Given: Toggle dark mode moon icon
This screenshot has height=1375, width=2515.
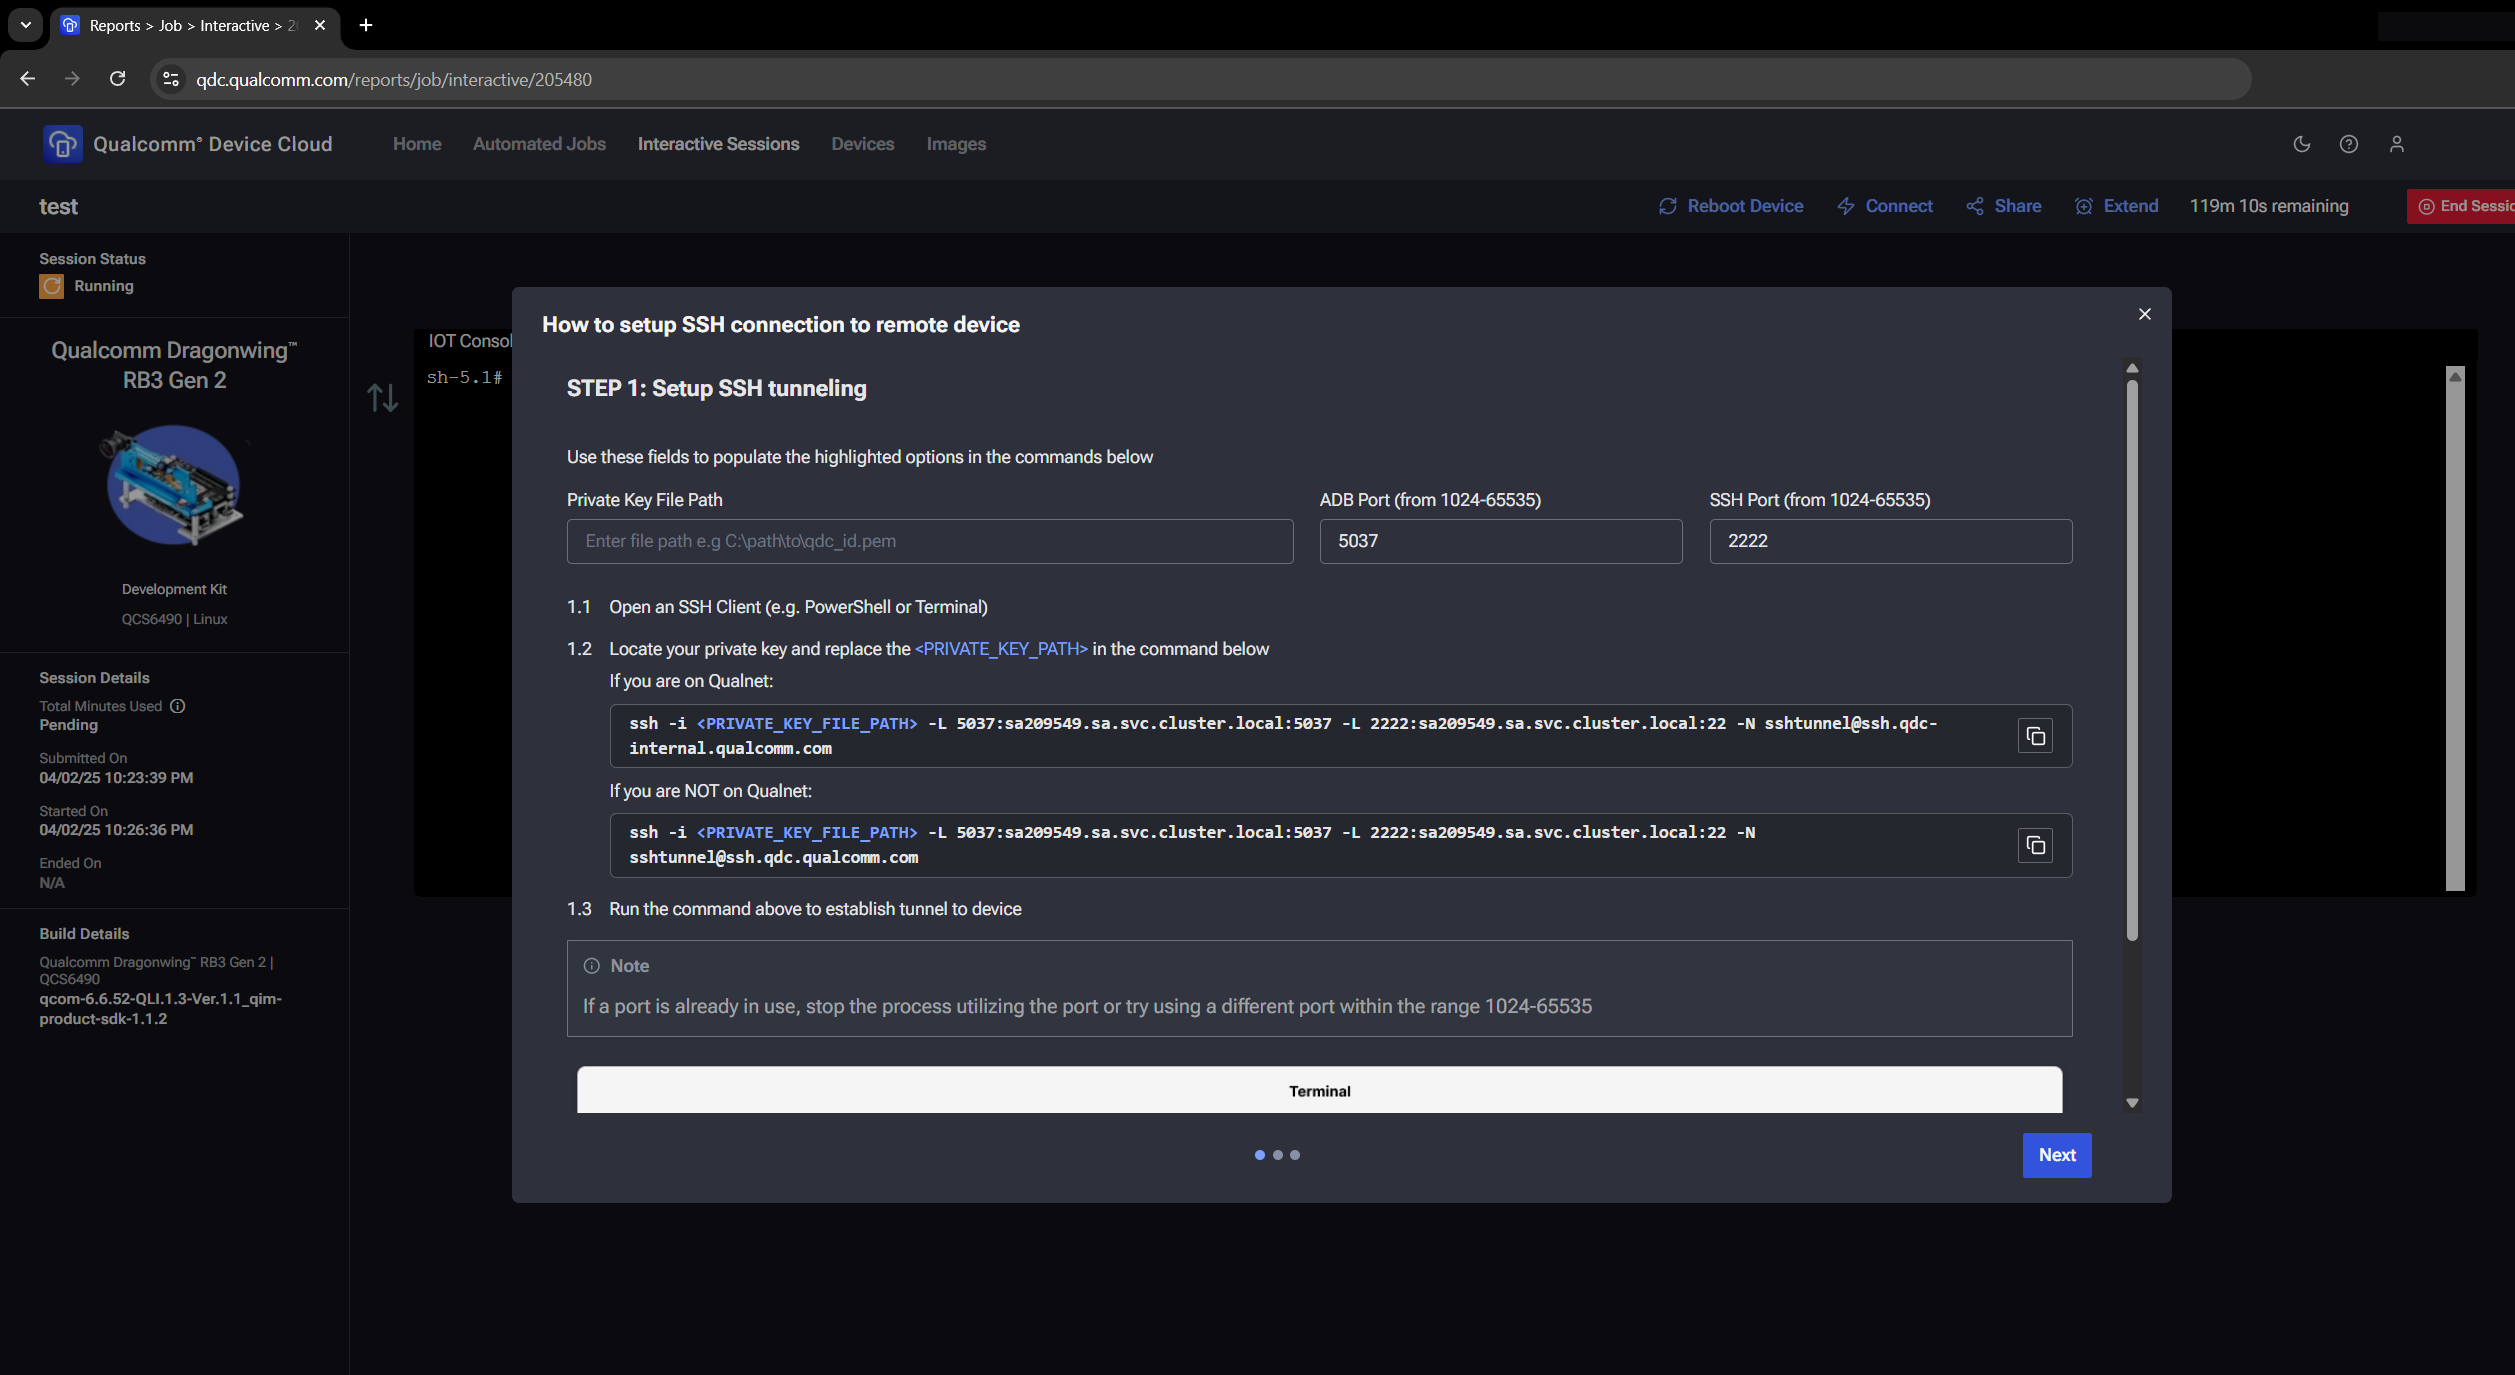Looking at the screenshot, I should click(2302, 144).
